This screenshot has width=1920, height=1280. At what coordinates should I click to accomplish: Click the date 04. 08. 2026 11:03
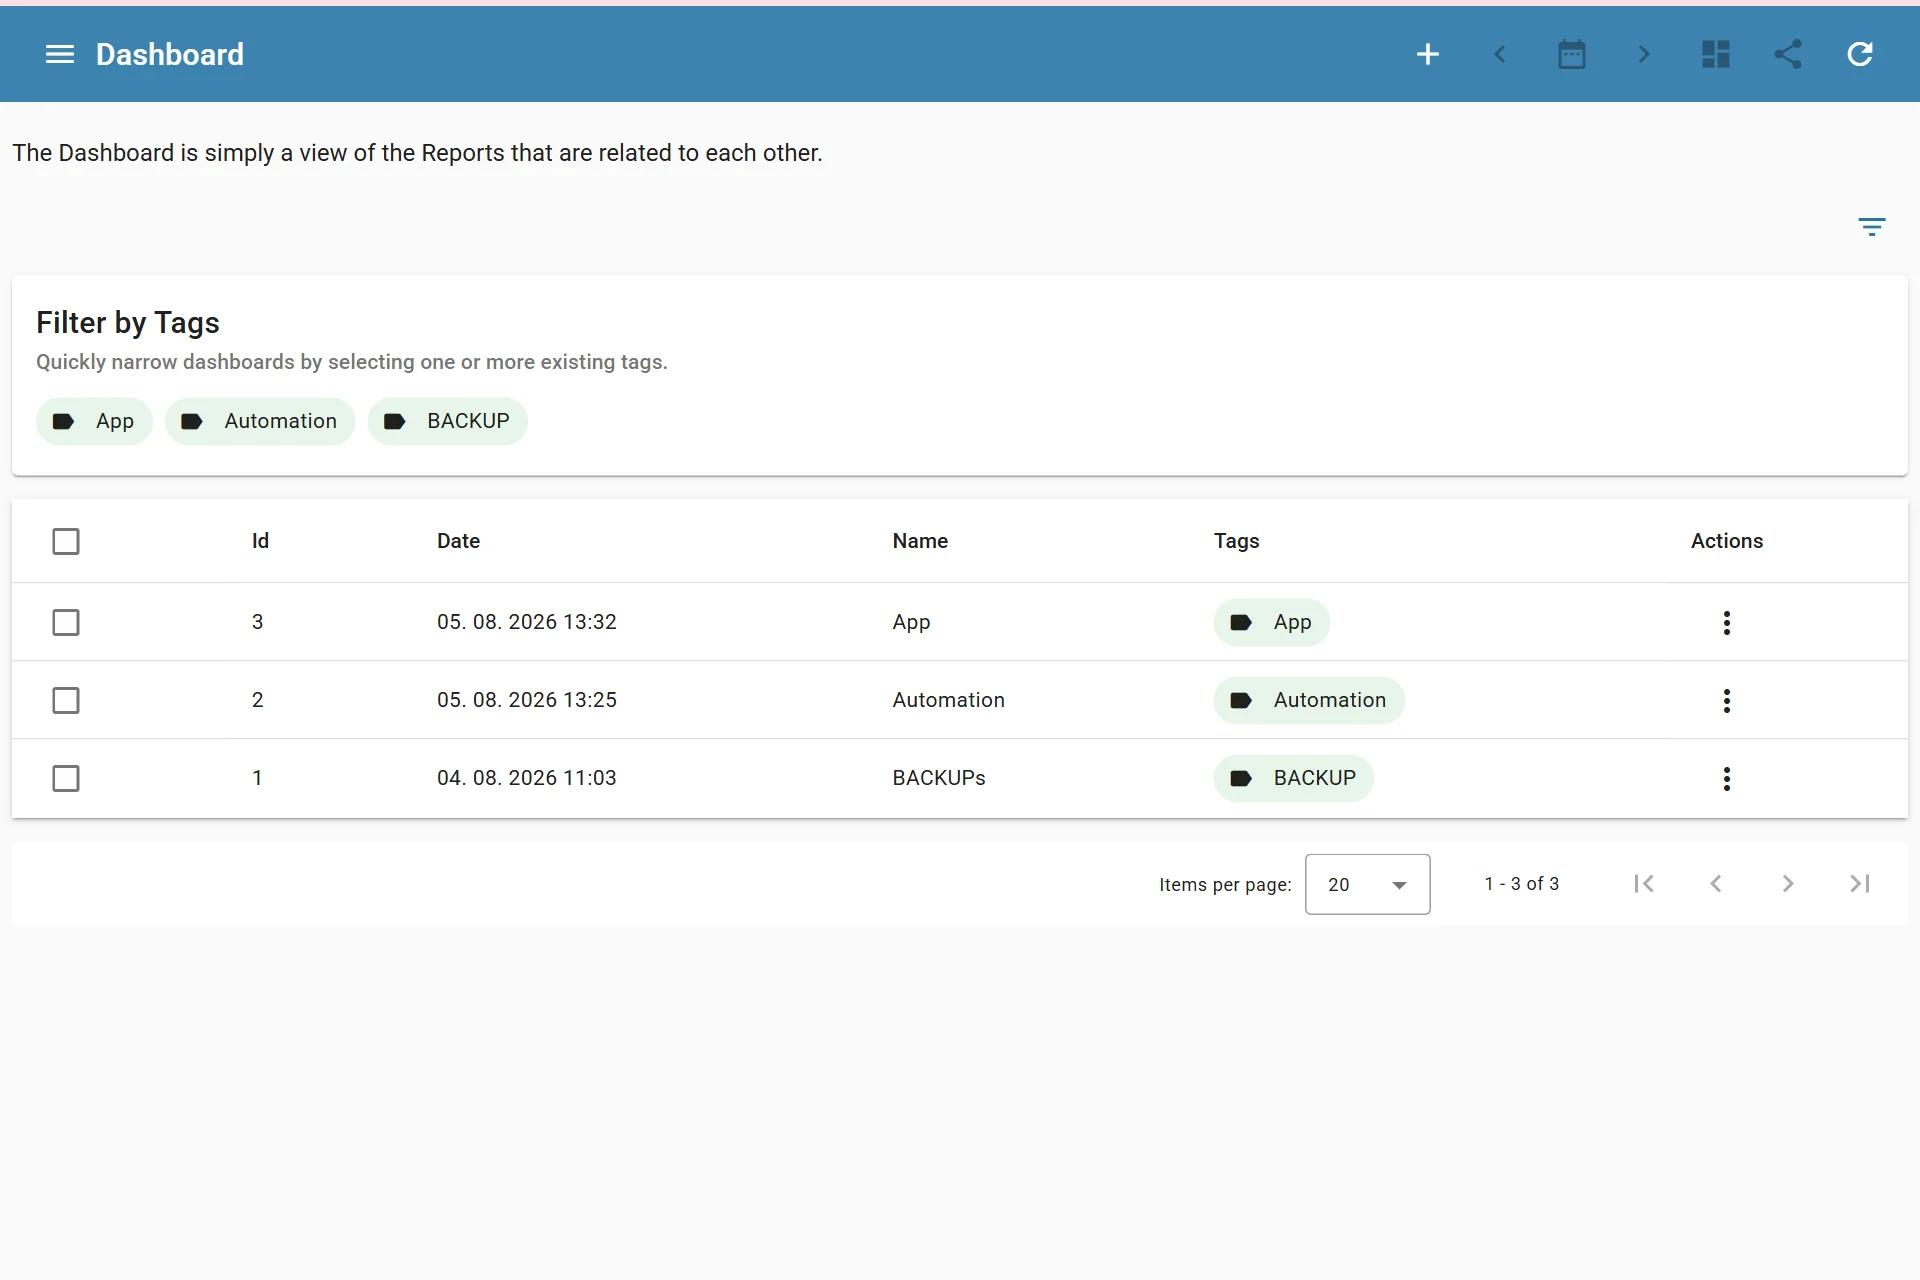coord(527,778)
